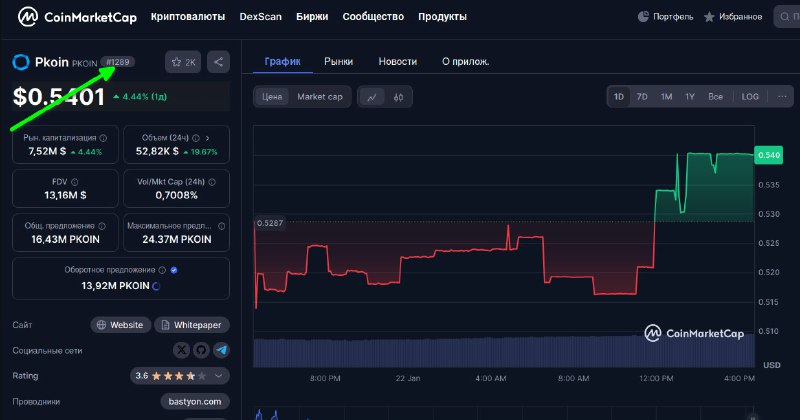
Task: Open bastyon.com explorer link
Action: coord(195,402)
